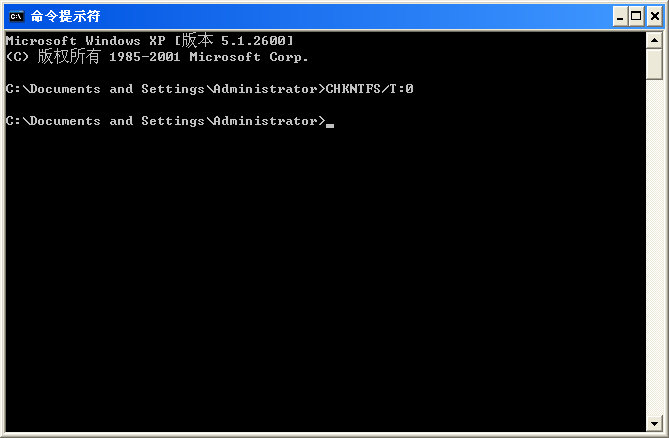Image resolution: width=669 pixels, height=438 pixels.
Task: Open the Command Prompt system menu icon
Action: (15, 16)
